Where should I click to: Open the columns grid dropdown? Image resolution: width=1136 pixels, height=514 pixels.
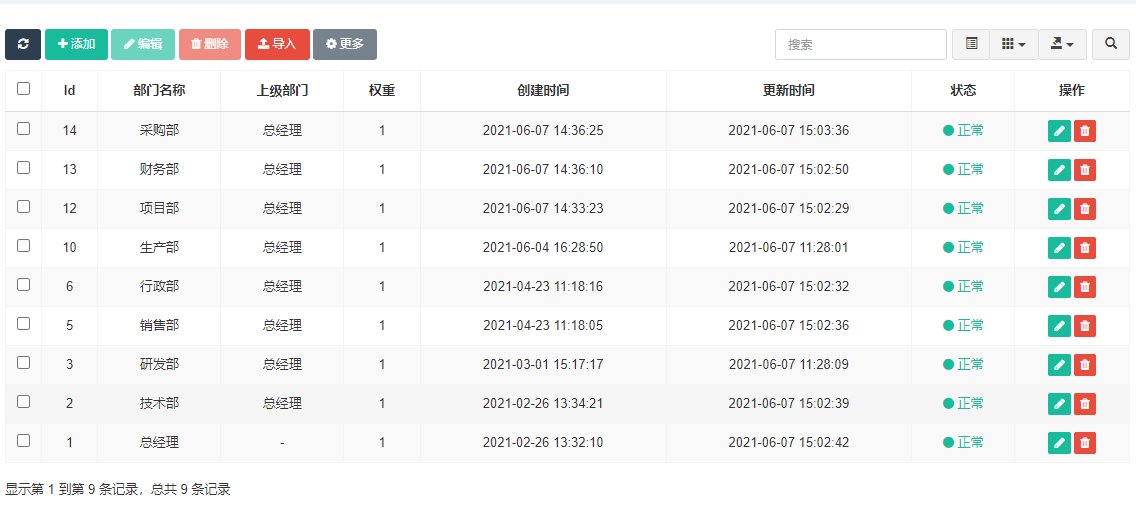[1014, 44]
